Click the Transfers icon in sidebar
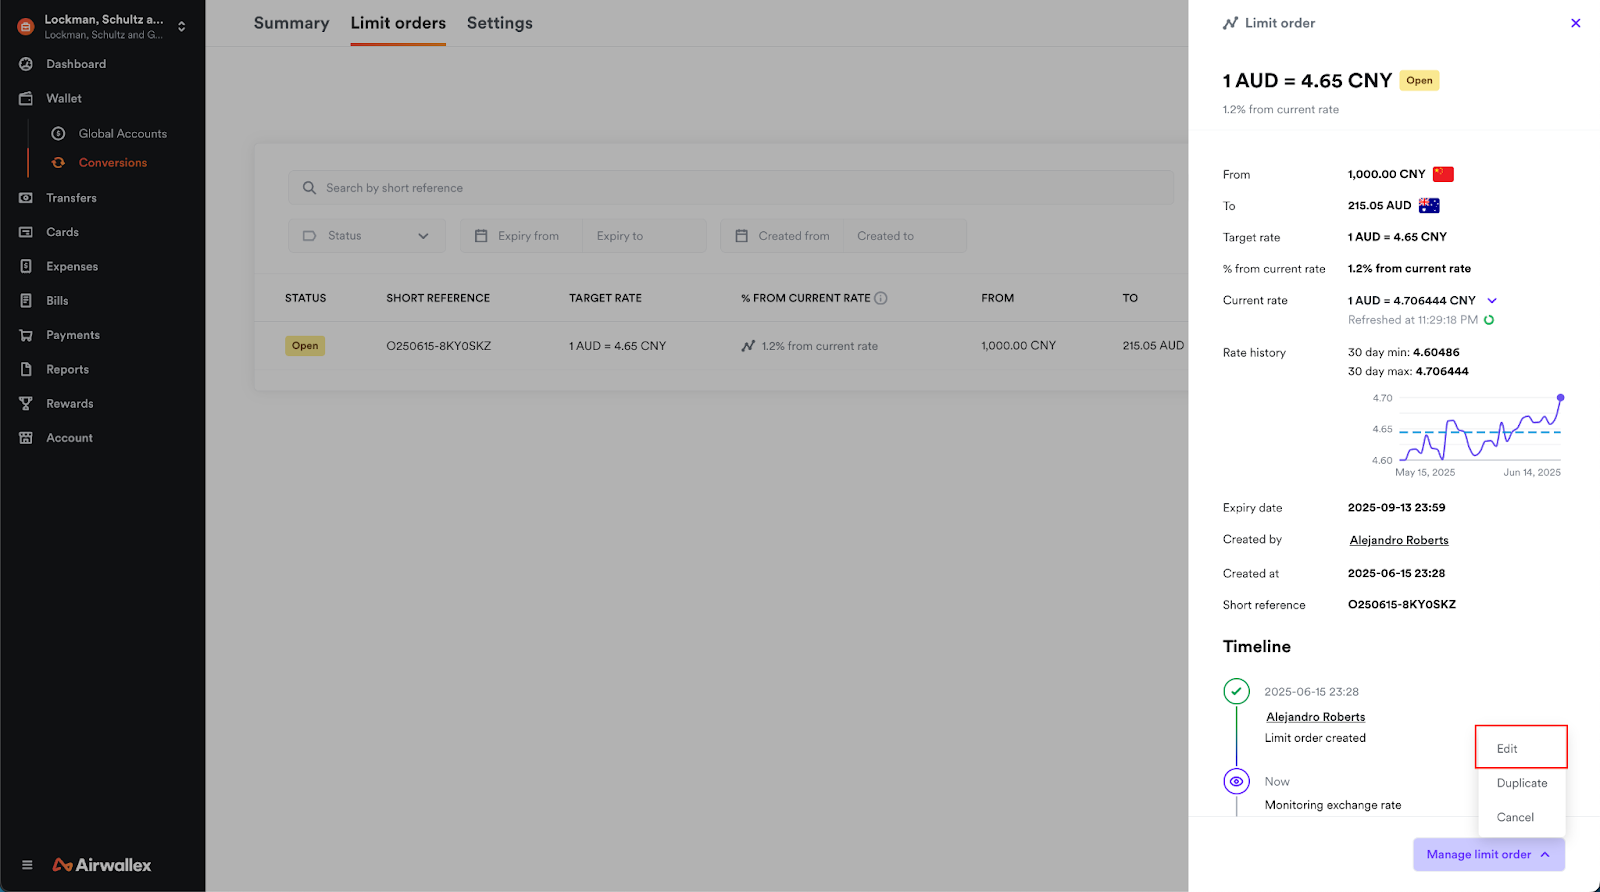 point(26,198)
